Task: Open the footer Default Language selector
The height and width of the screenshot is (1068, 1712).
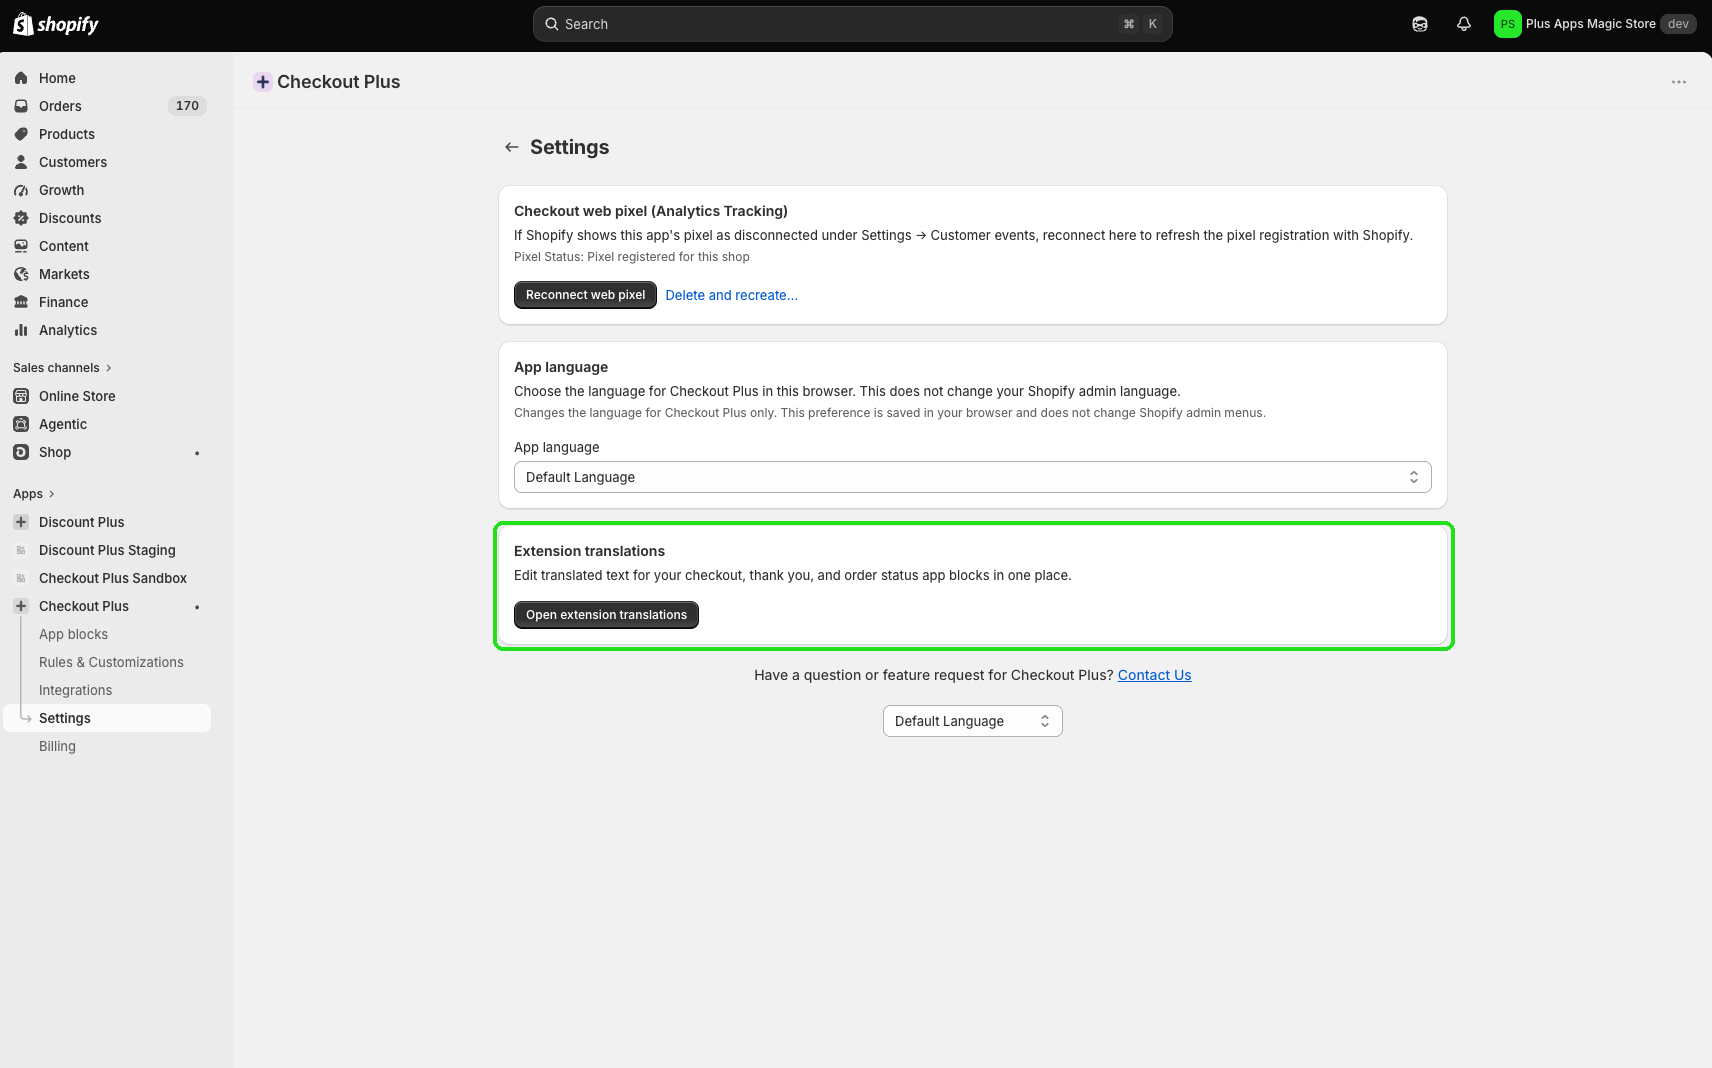Action: point(972,721)
